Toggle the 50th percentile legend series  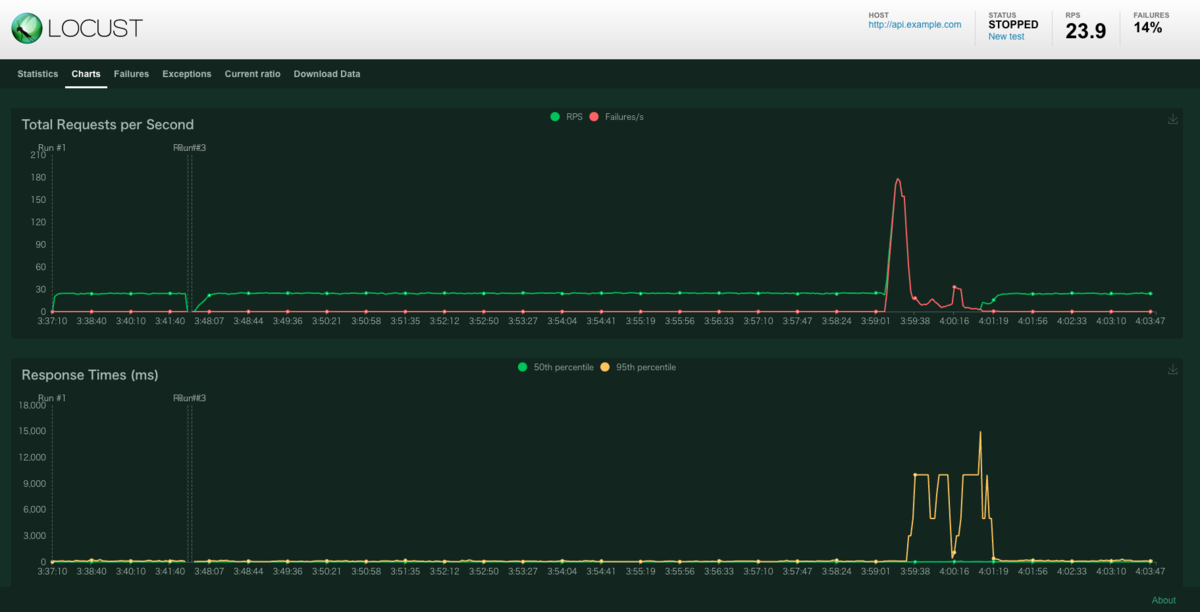click(x=555, y=367)
